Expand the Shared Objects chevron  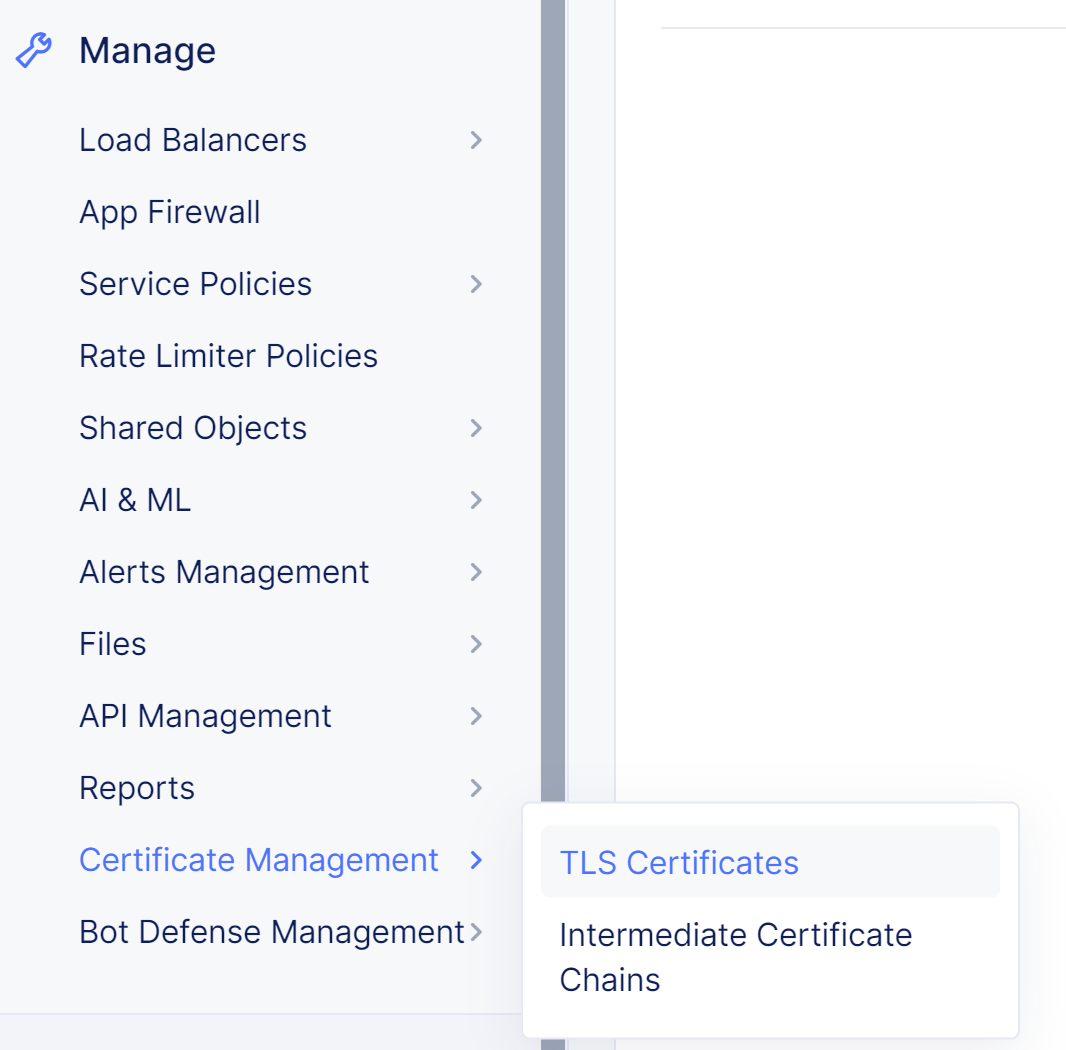(x=476, y=428)
